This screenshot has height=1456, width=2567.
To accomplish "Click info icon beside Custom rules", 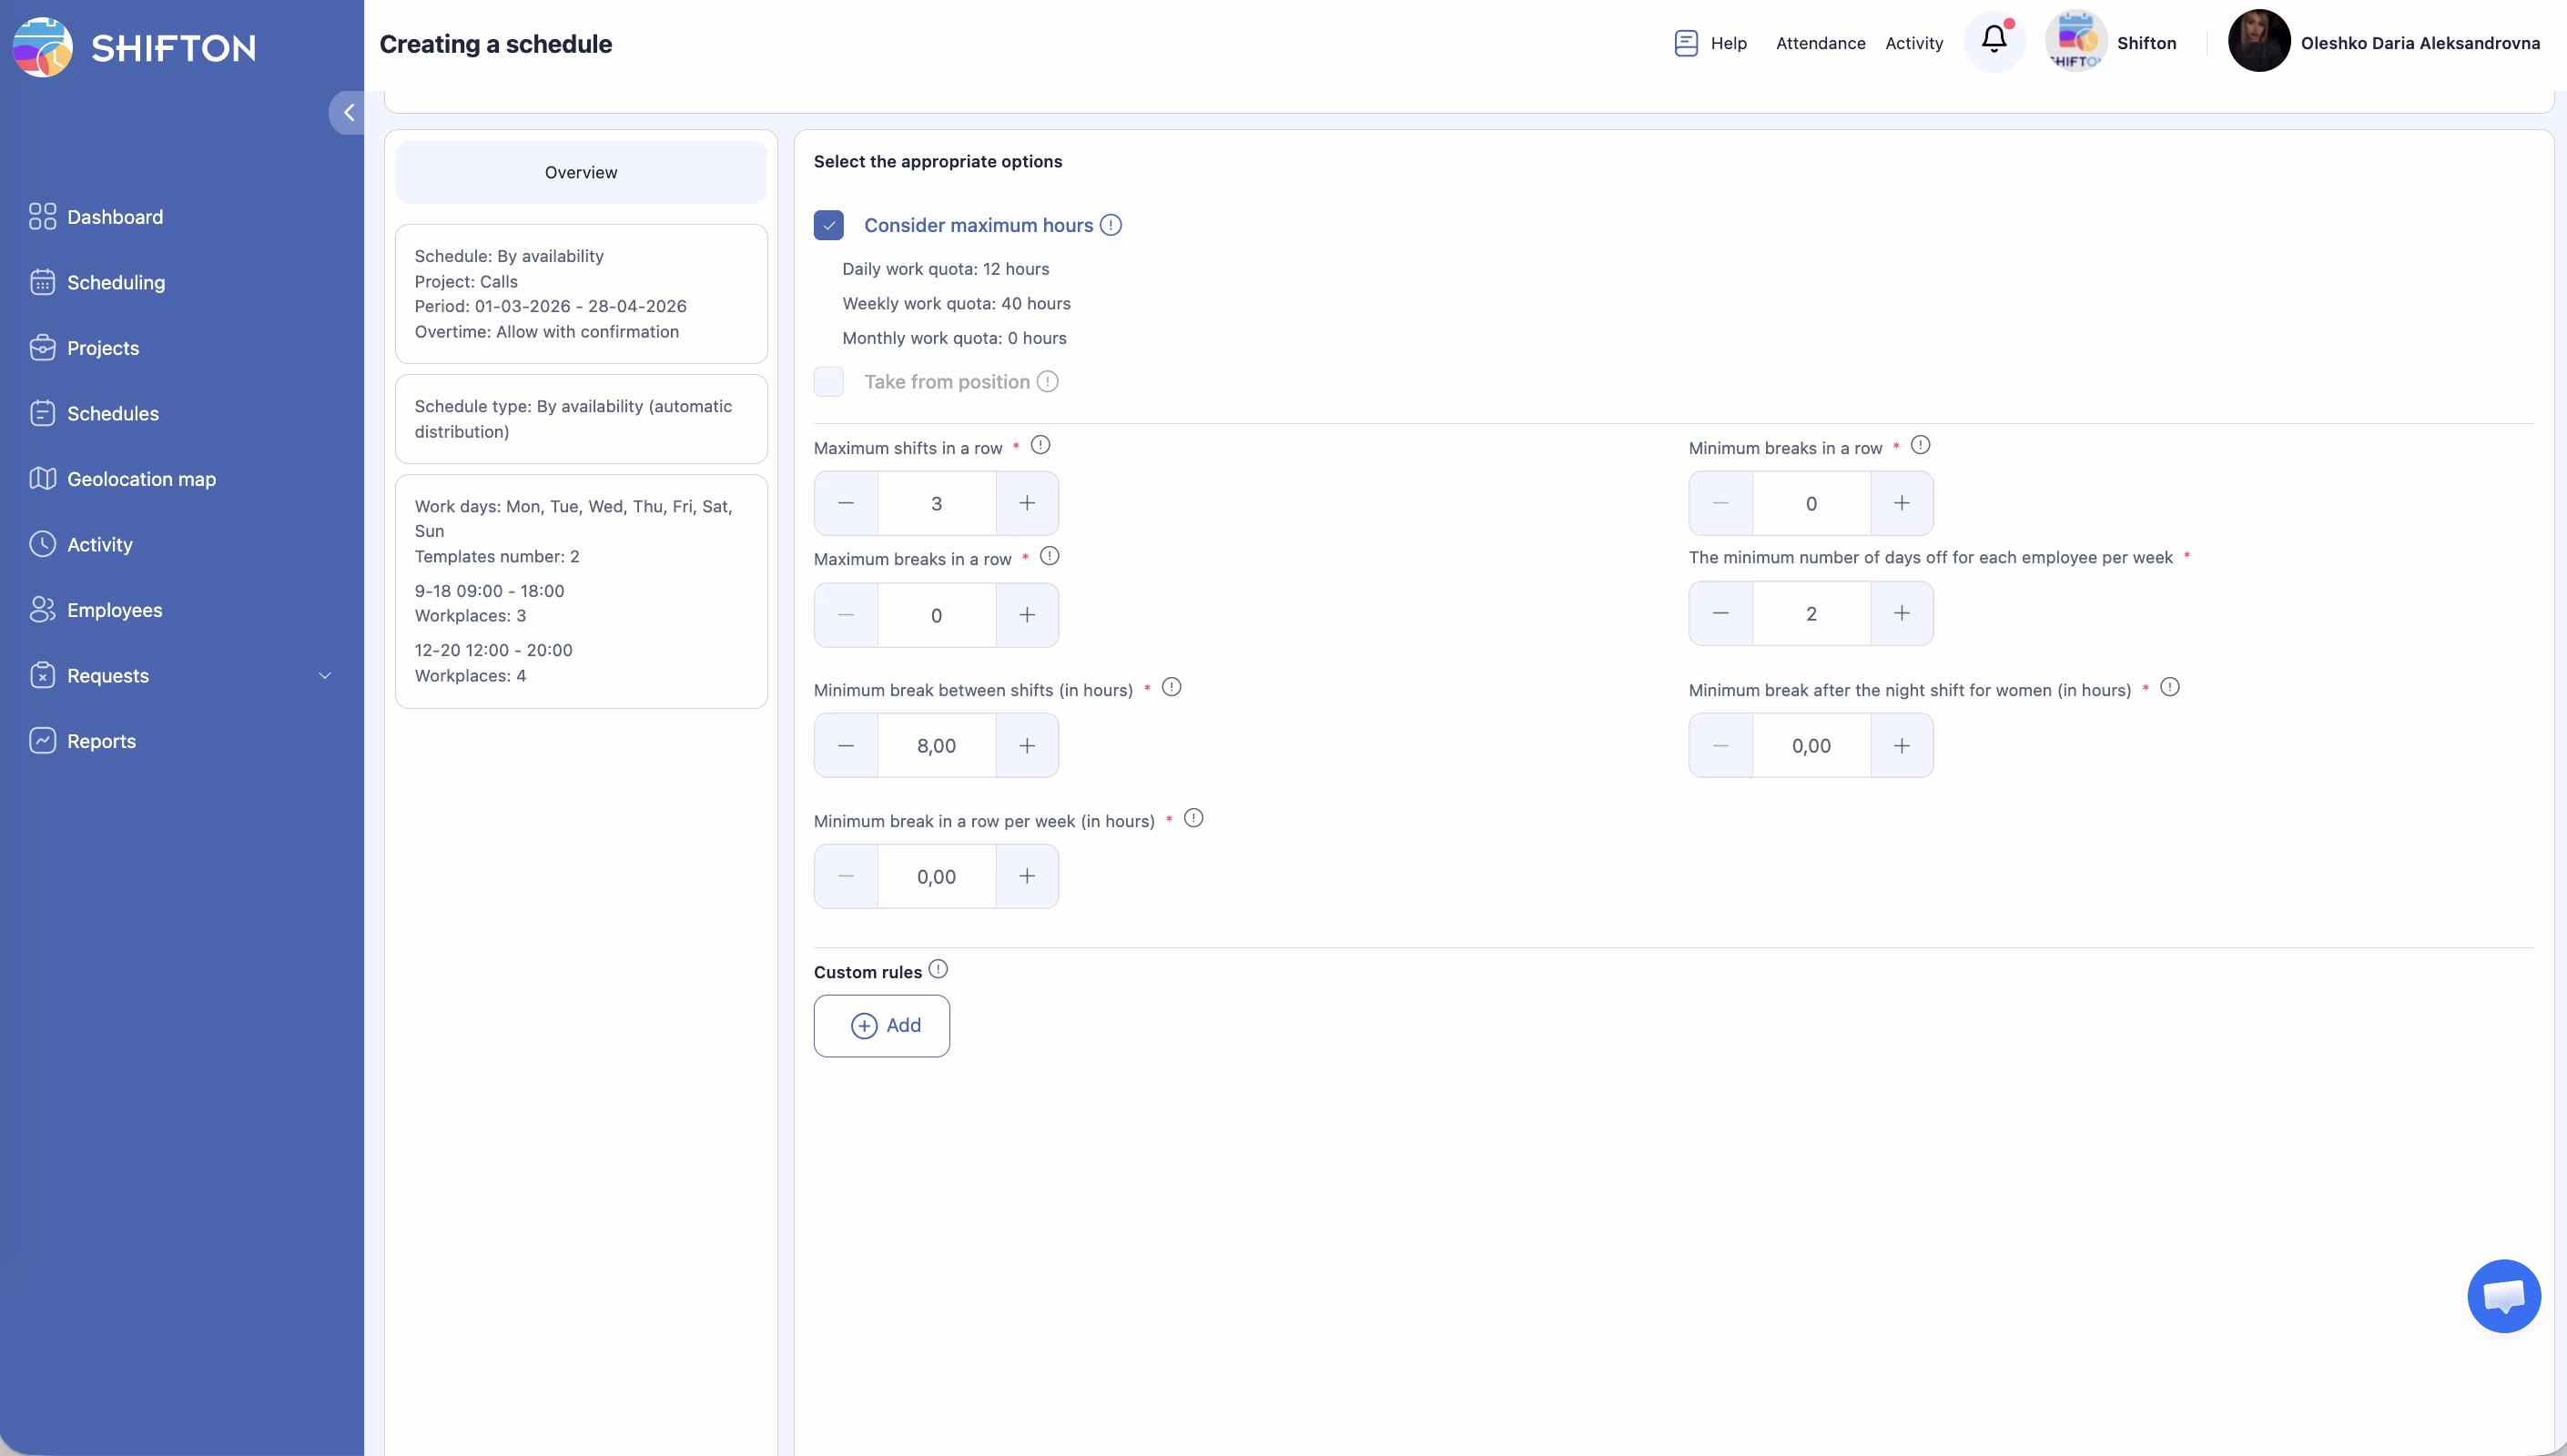I will 938,969.
